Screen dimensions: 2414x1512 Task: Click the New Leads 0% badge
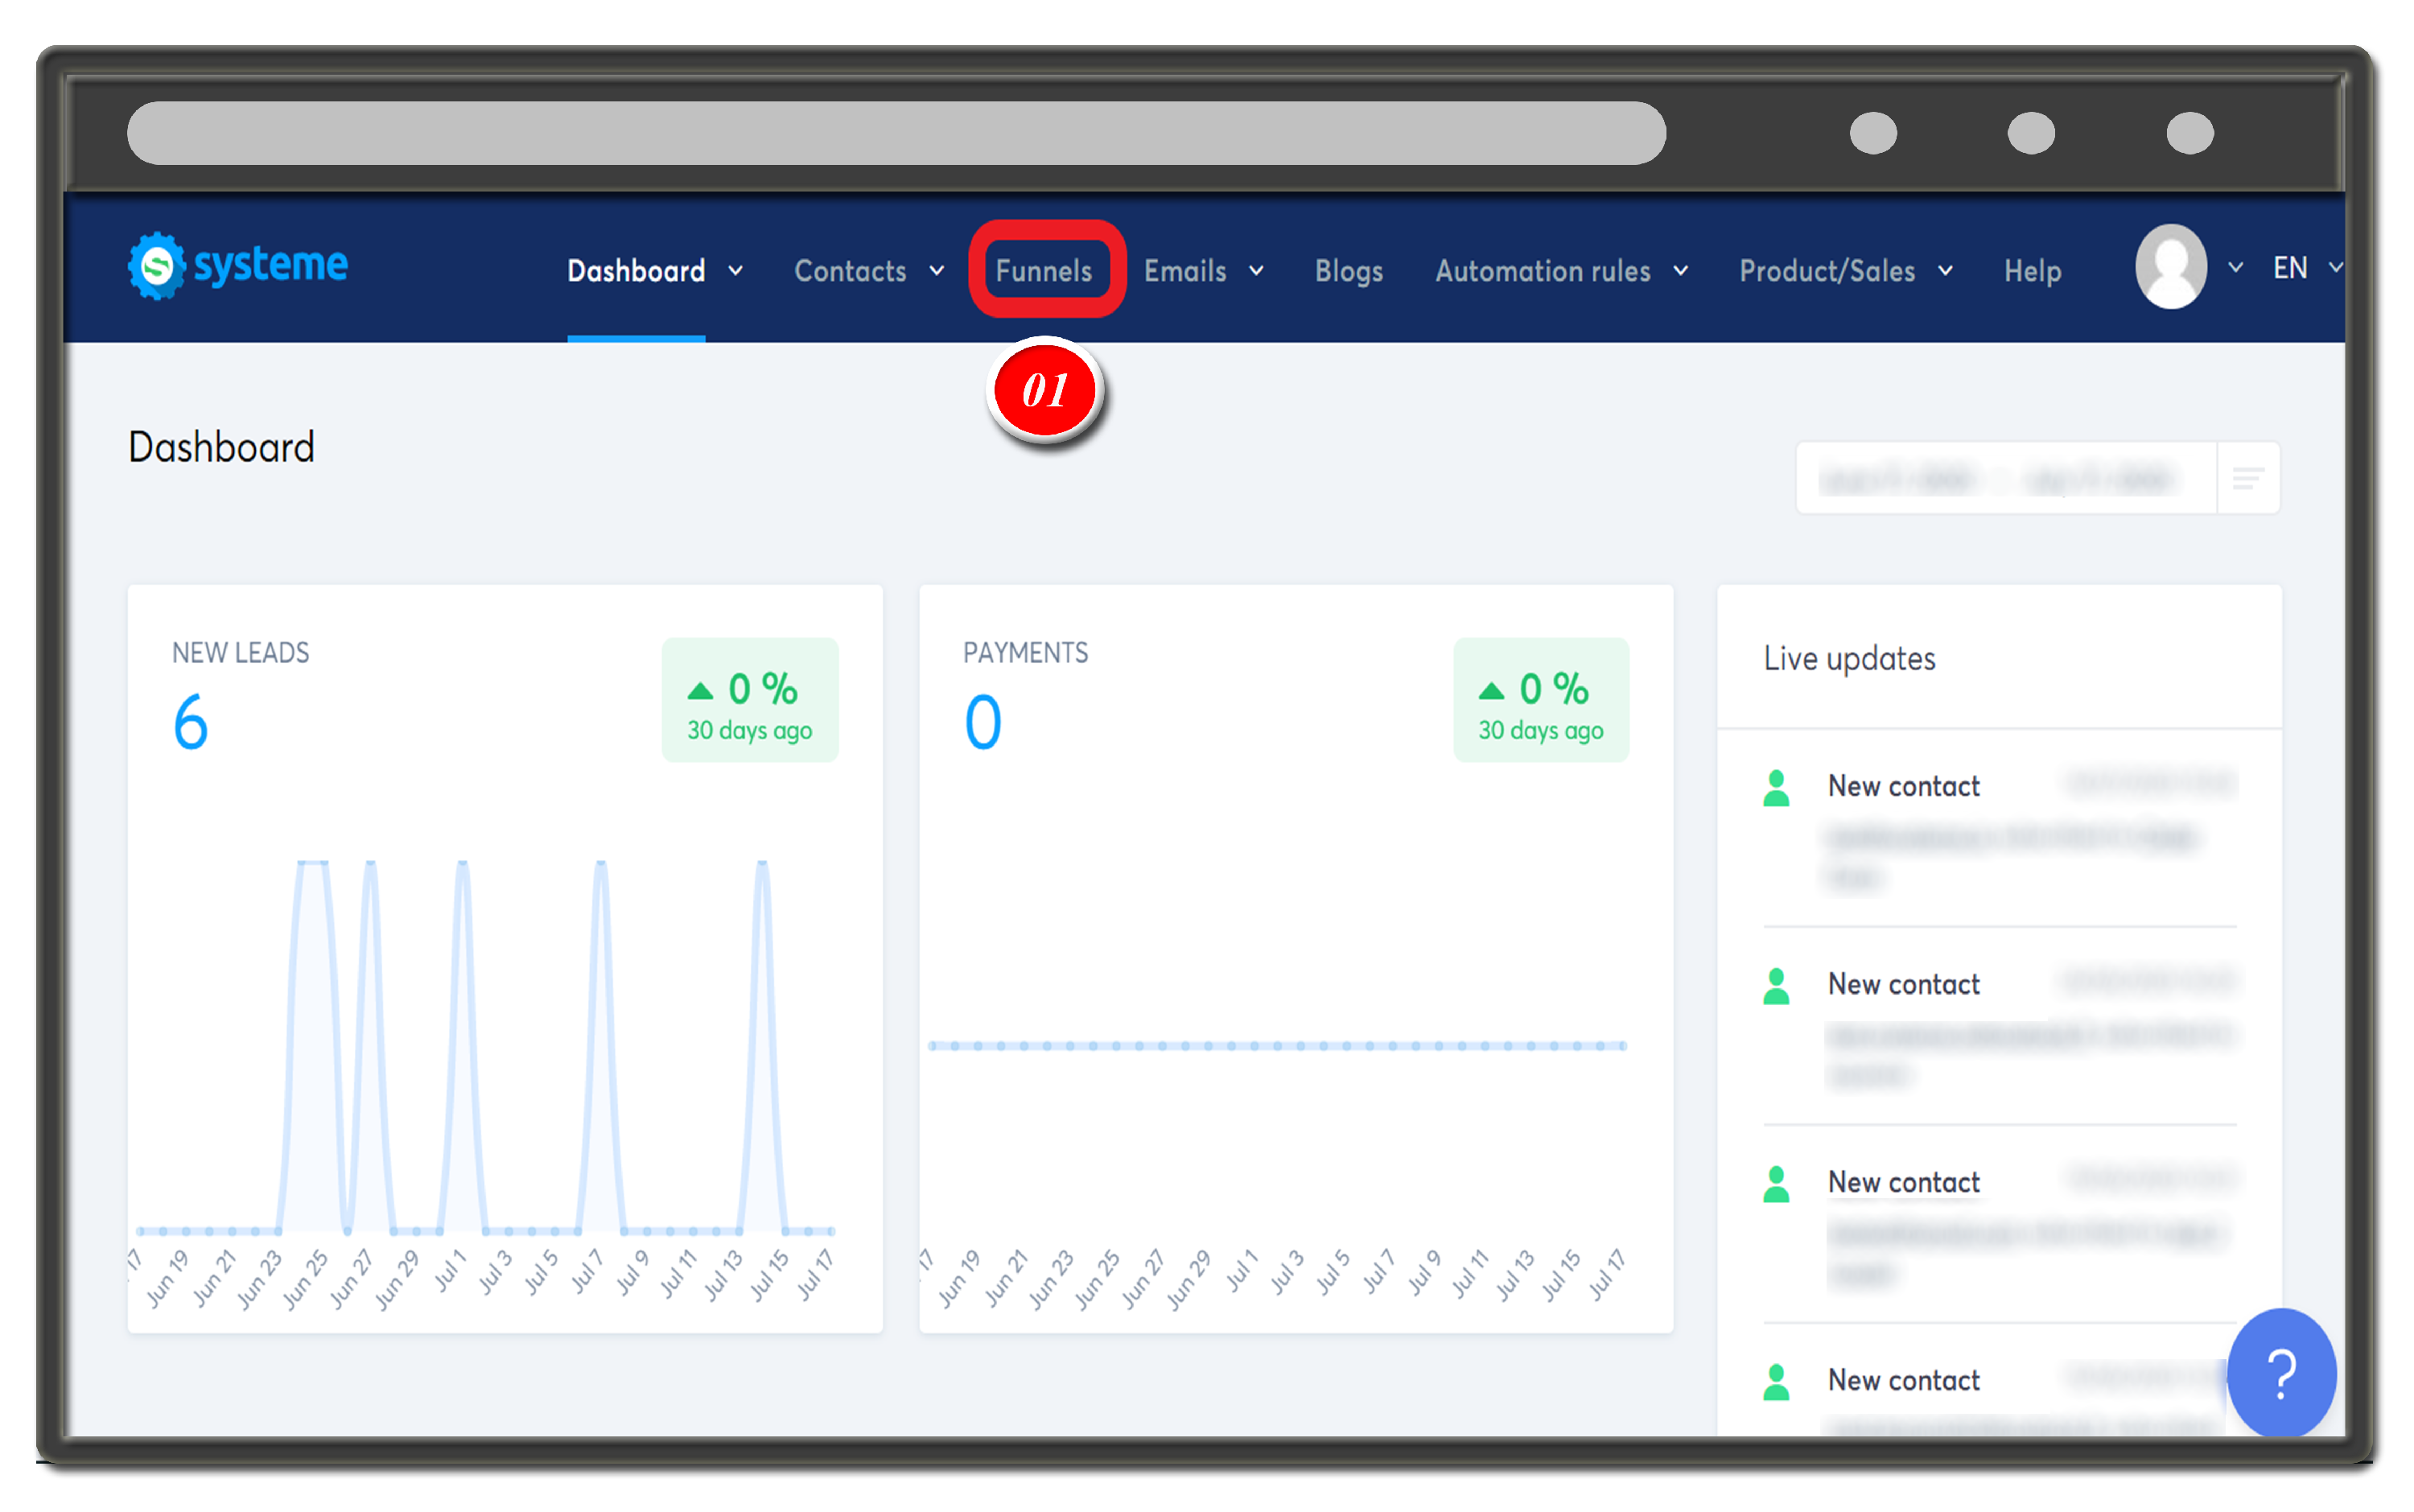click(x=750, y=700)
